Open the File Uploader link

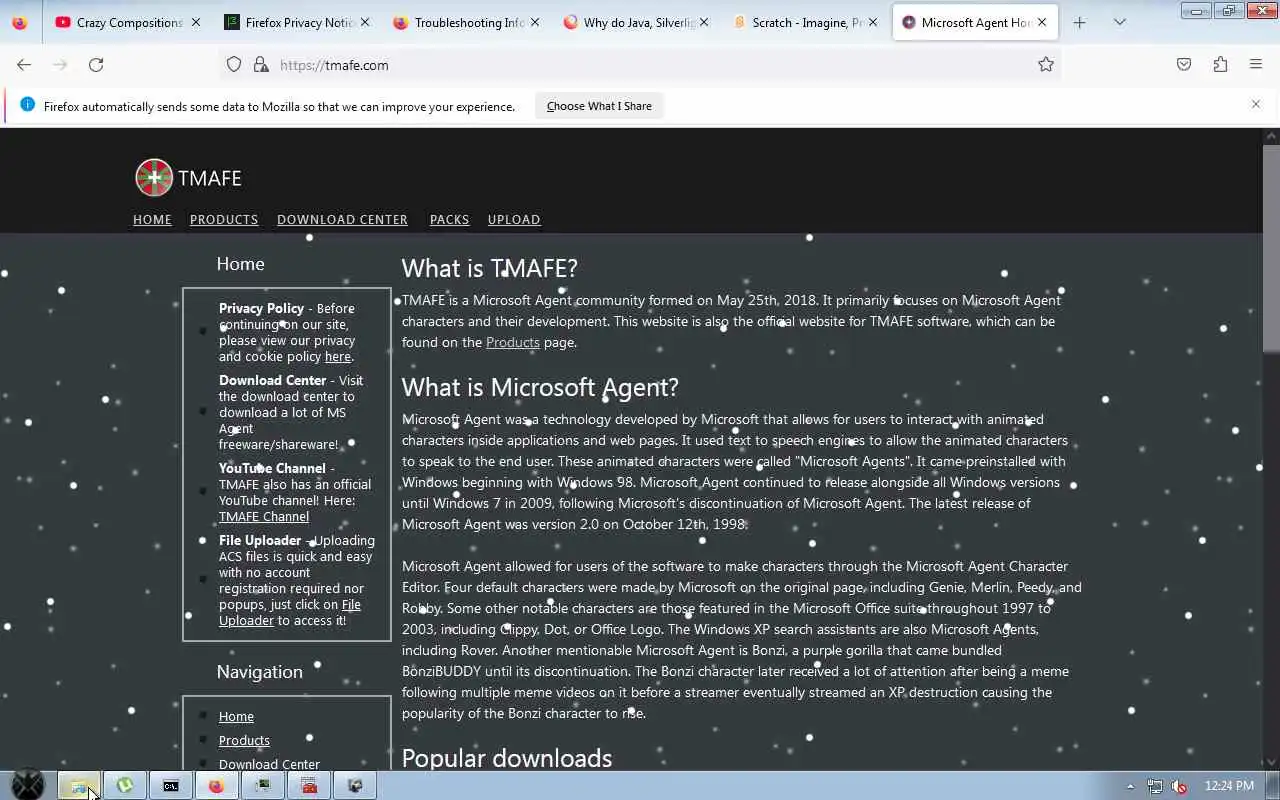[290, 612]
